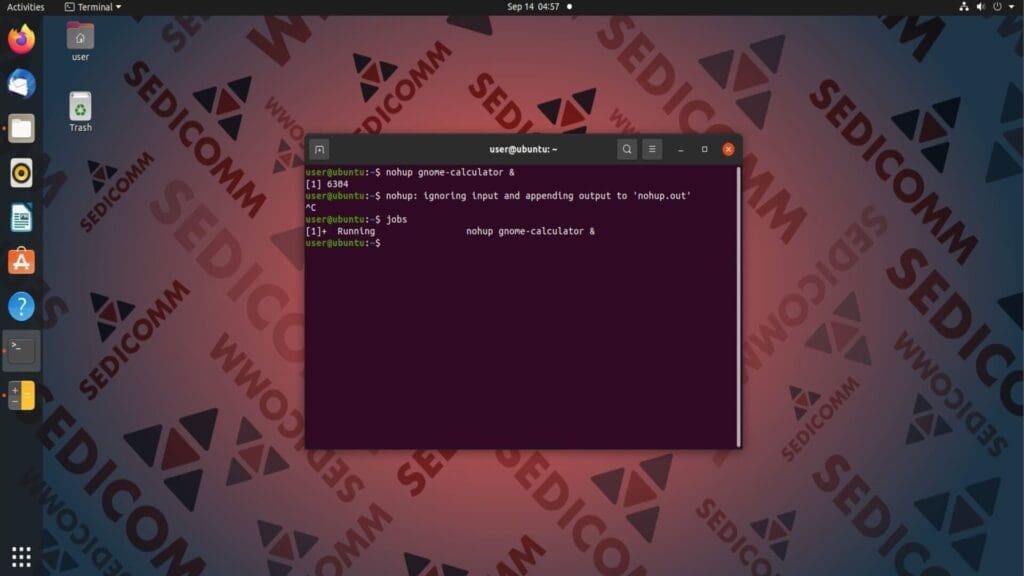Open Ubuntu Software store in dock
This screenshot has width=1024, height=576.
tap(21, 261)
